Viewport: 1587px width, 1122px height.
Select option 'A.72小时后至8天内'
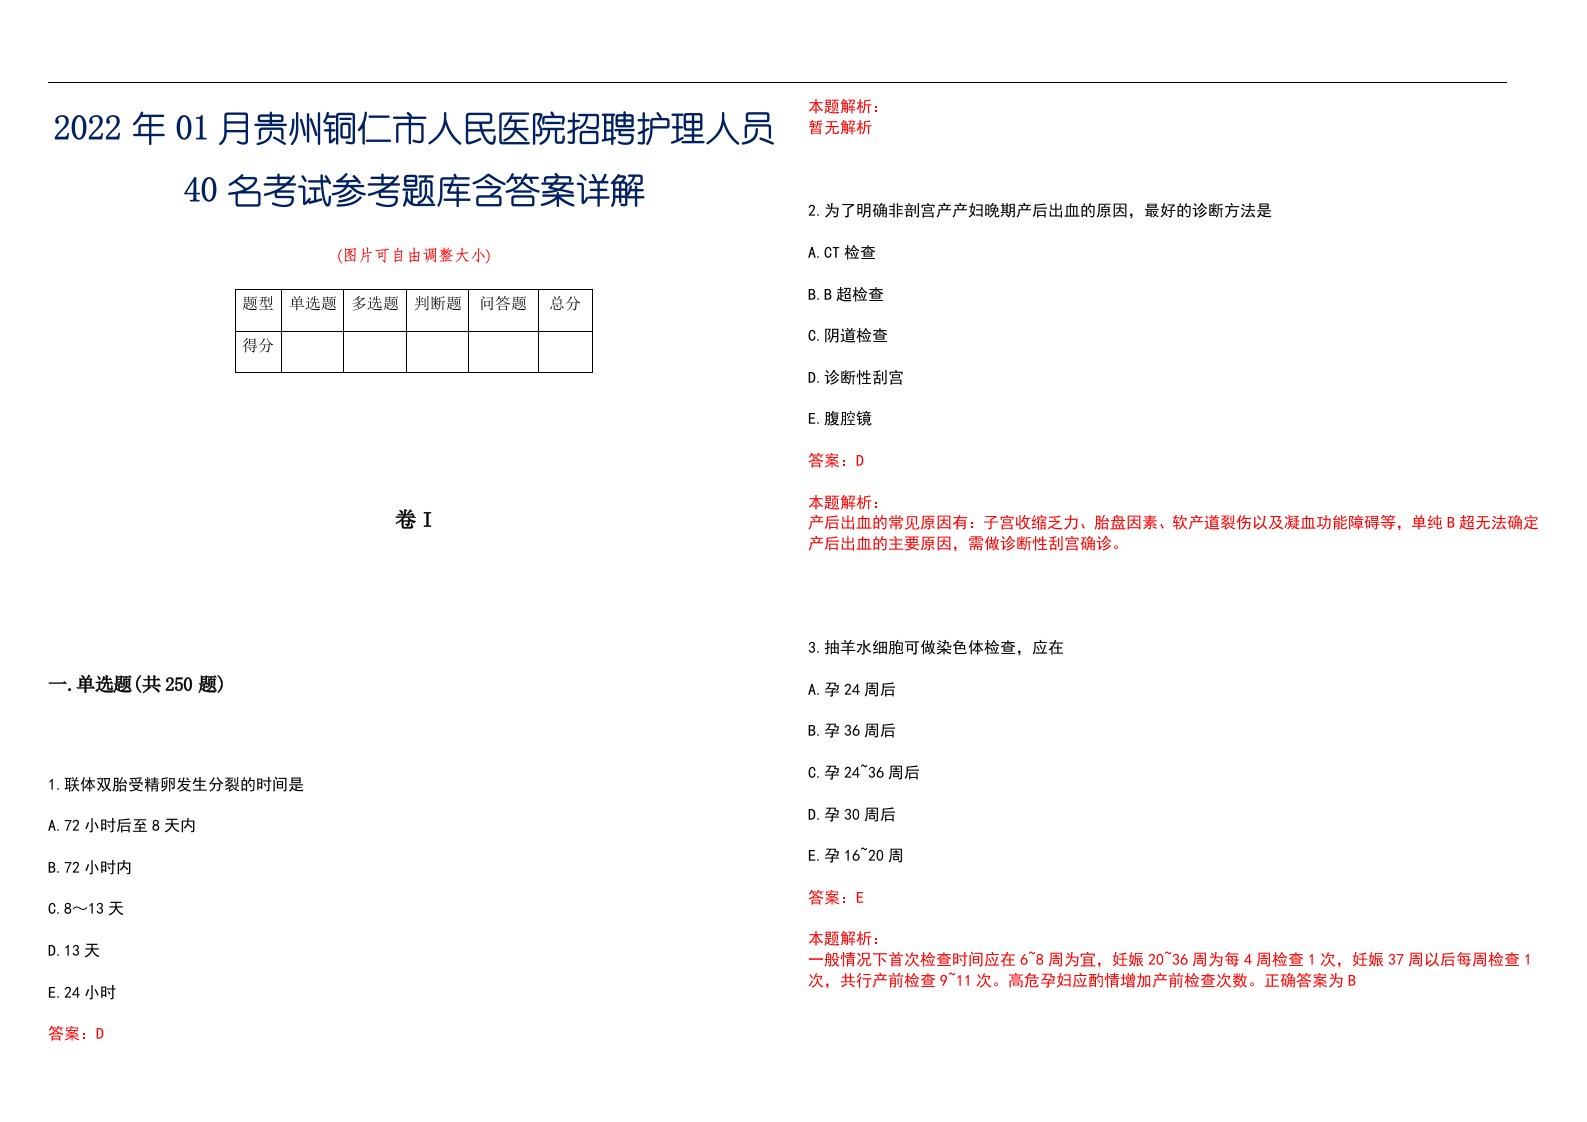click(x=122, y=826)
